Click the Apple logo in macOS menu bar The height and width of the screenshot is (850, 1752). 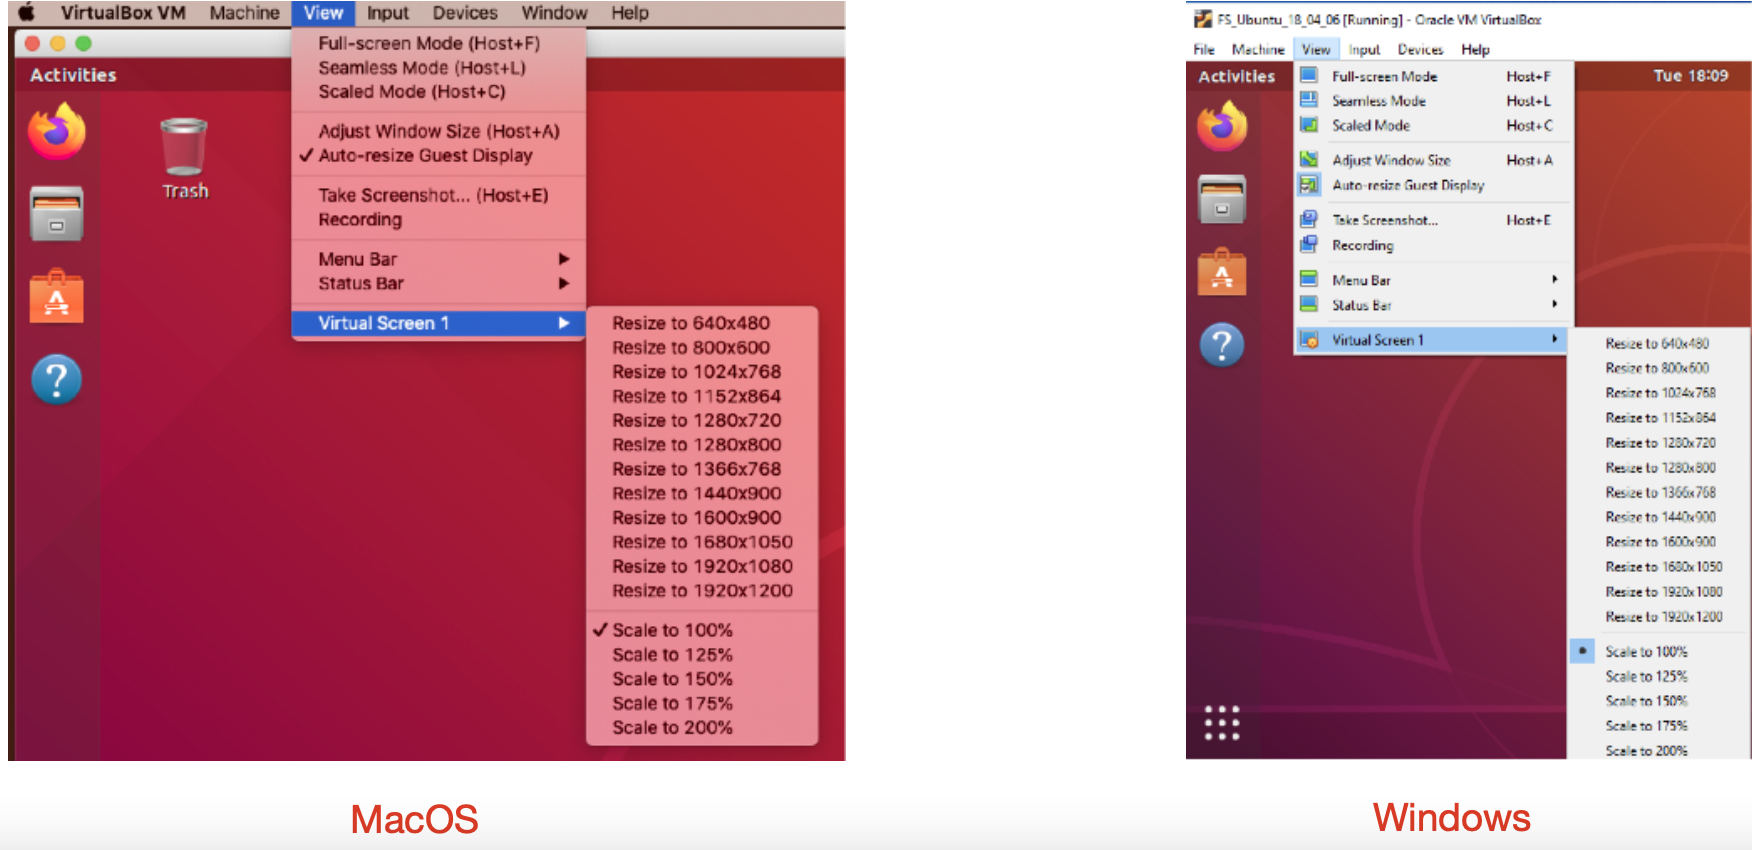click(26, 13)
